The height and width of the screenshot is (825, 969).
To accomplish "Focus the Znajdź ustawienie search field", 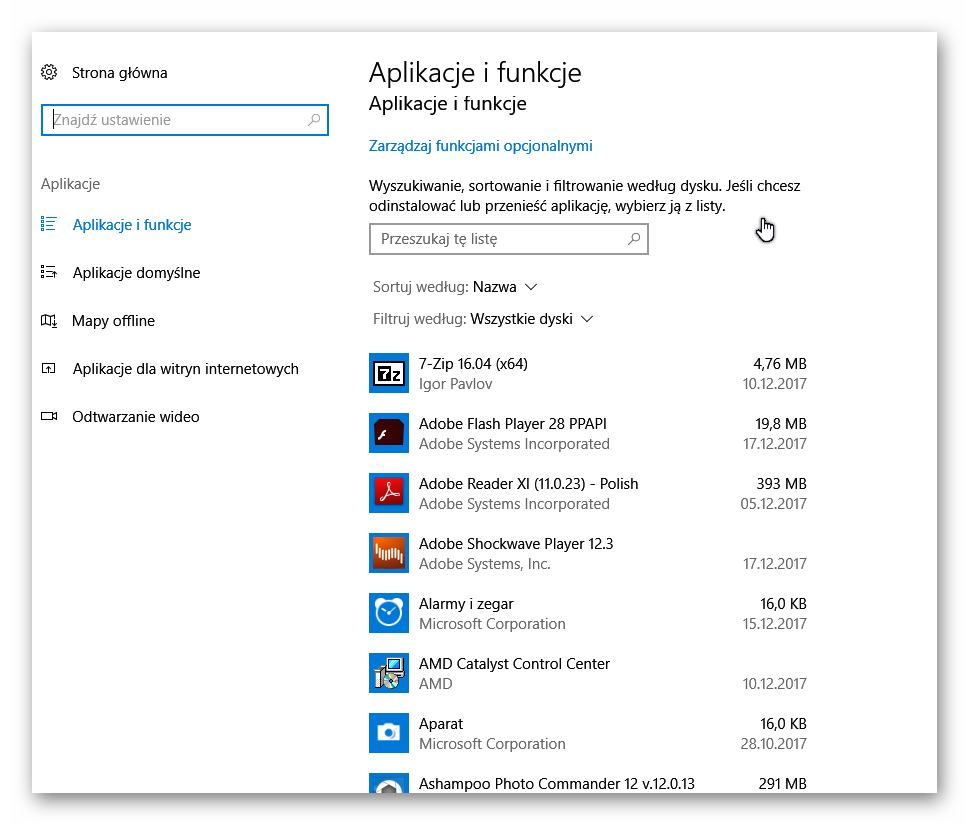I will 185,120.
